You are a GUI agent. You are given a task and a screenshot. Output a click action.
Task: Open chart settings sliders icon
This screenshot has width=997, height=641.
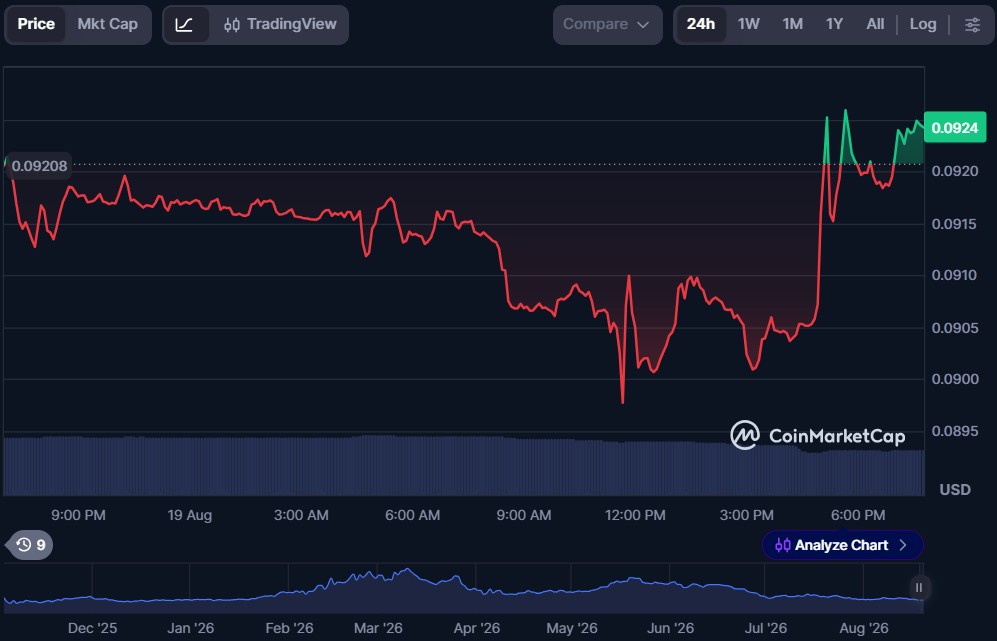972,25
